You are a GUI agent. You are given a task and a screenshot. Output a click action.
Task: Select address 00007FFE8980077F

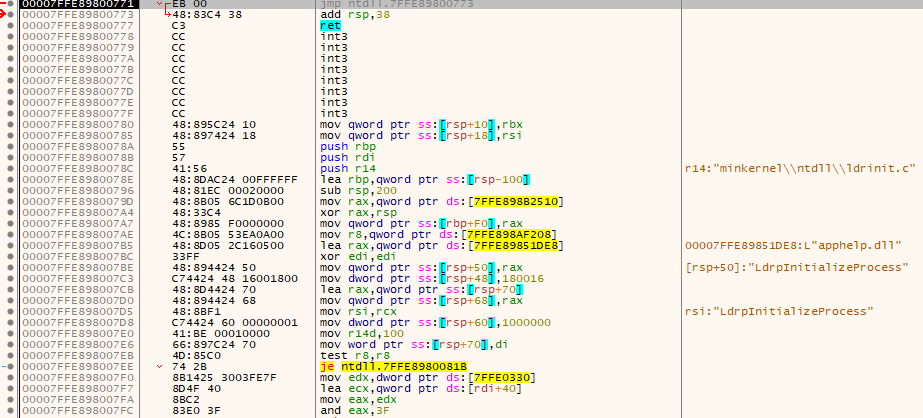78,114
